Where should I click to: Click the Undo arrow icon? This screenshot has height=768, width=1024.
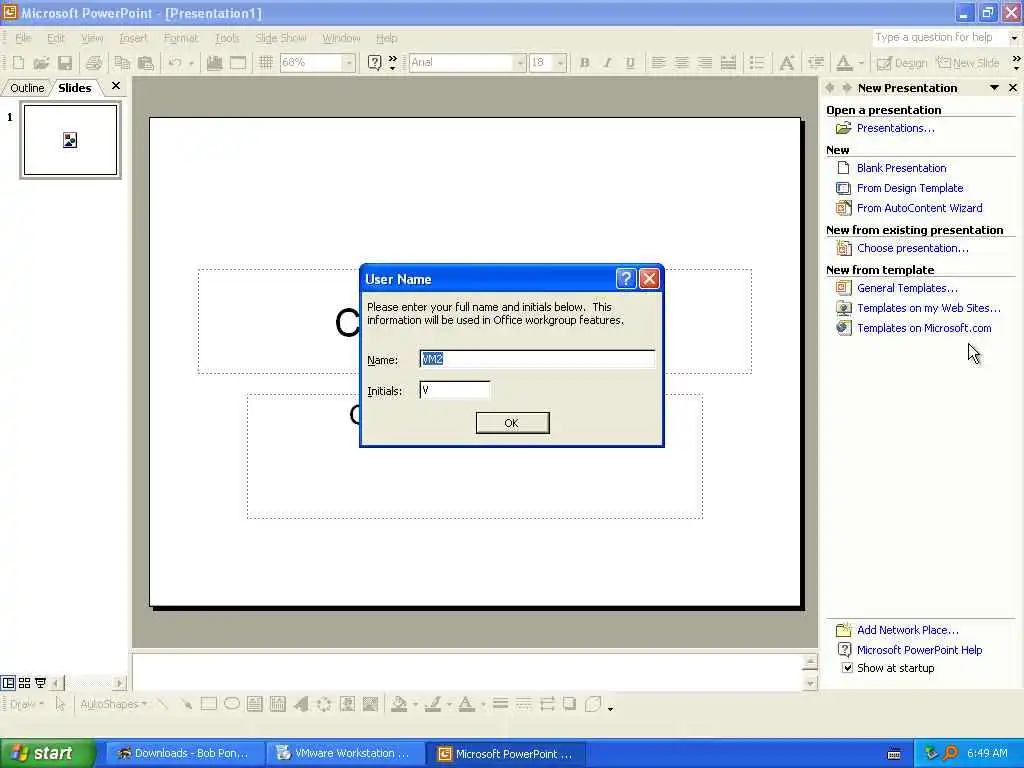pyautogui.click(x=174, y=63)
